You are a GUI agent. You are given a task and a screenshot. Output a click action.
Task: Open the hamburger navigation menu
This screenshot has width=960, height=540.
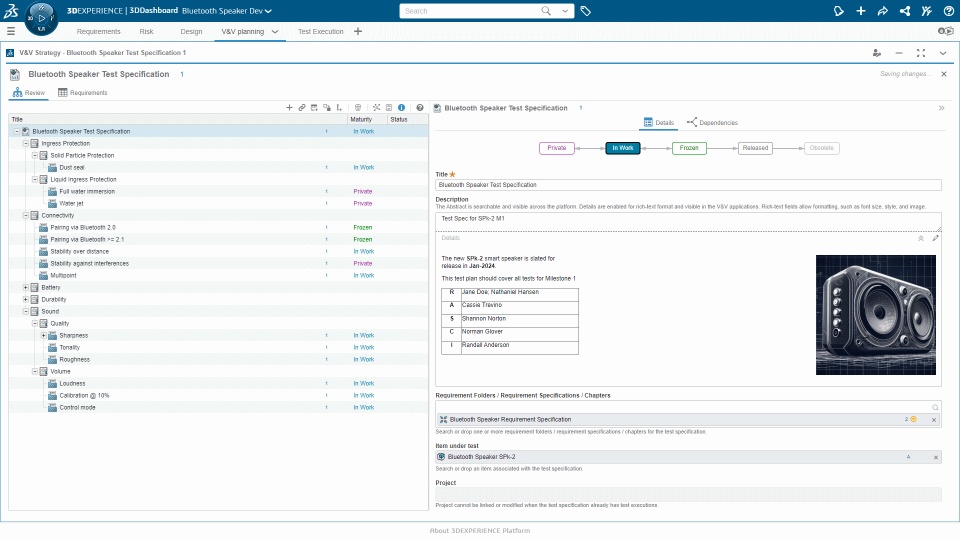pyautogui.click(x=10, y=31)
